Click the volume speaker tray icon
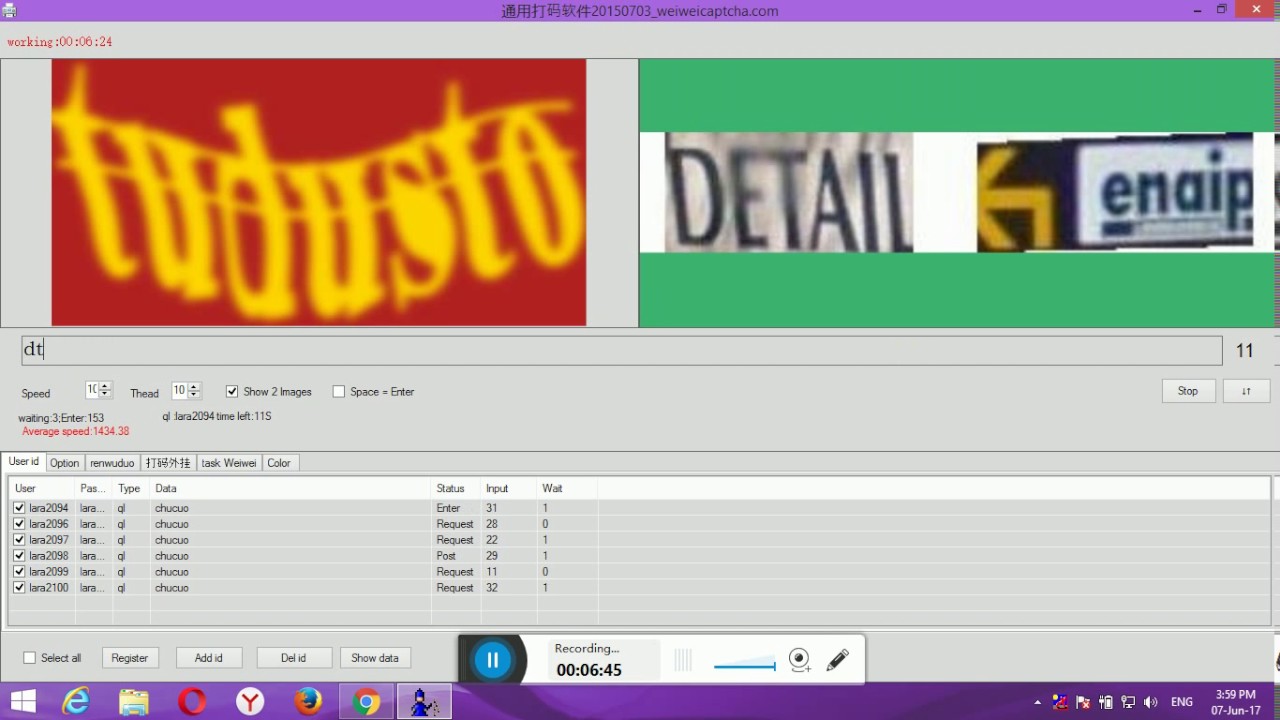 pos(1151,702)
